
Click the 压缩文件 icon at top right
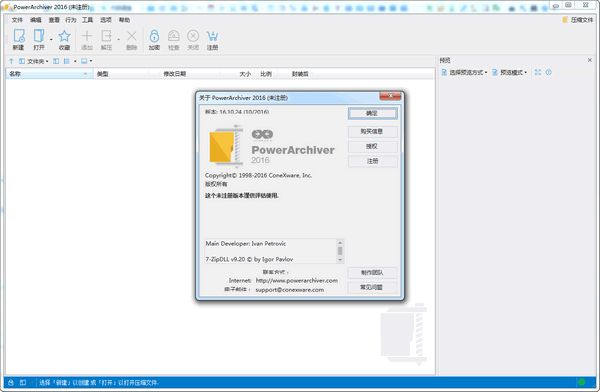565,20
